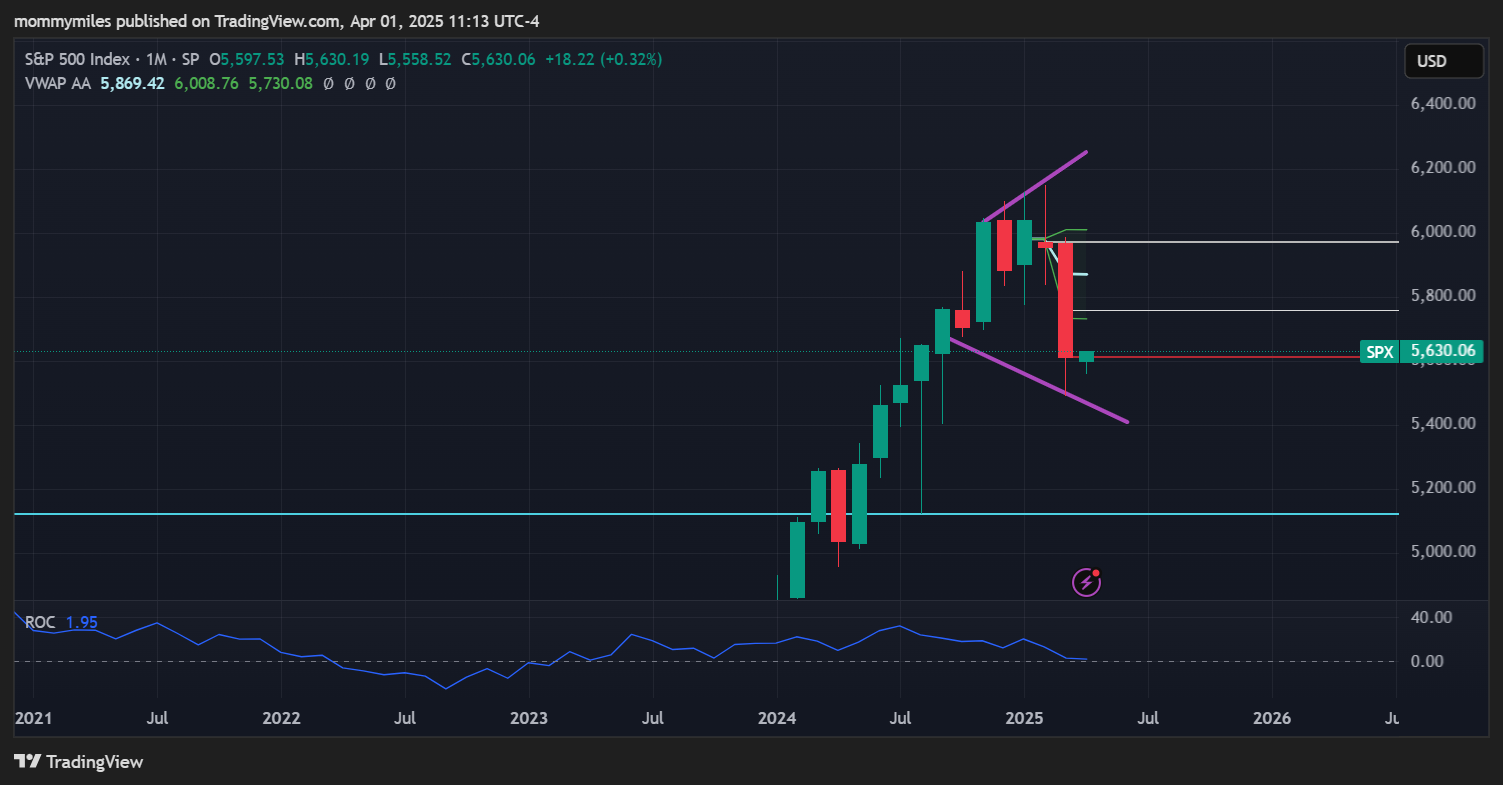The width and height of the screenshot is (1503, 785).
Task: Click the 2021 label on the time axis
Action: [x=33, y=718]
